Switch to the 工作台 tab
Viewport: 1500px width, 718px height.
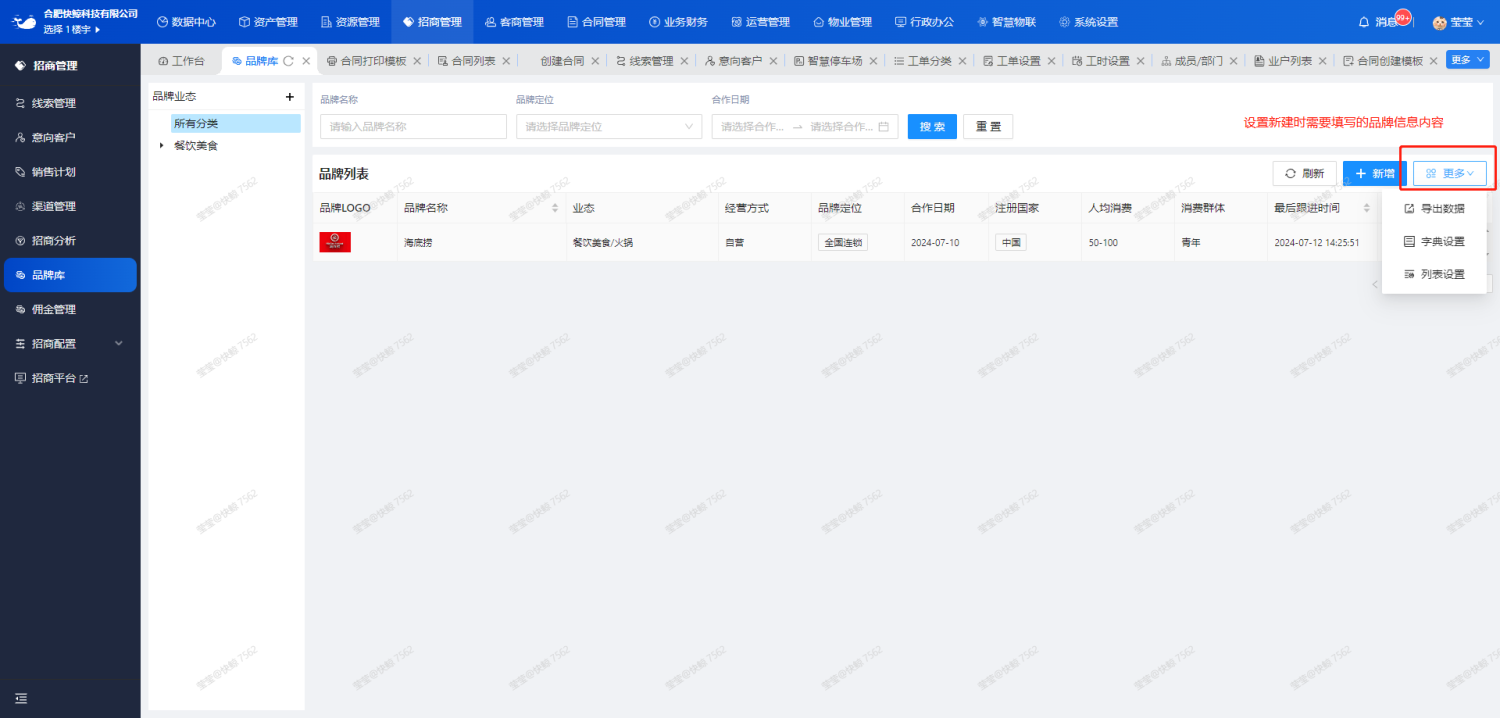[182, 61]
